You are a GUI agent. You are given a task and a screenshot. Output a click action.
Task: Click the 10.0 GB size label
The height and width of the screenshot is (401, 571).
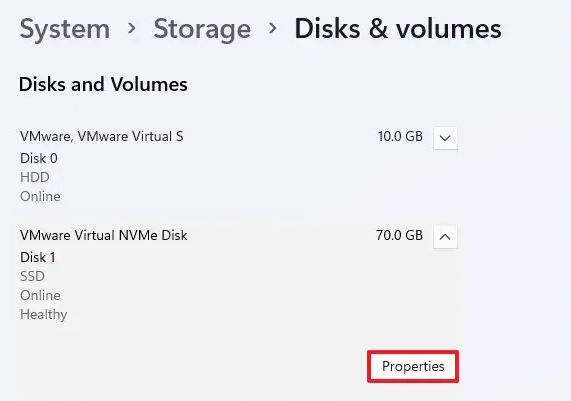click(x=400, y=137)
